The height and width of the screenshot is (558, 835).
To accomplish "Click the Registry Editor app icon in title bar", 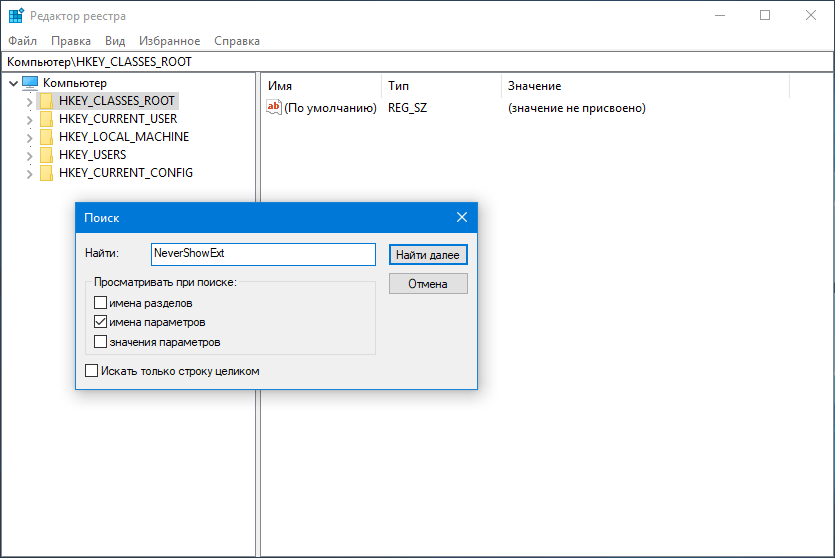I will [x=16, y=16].
